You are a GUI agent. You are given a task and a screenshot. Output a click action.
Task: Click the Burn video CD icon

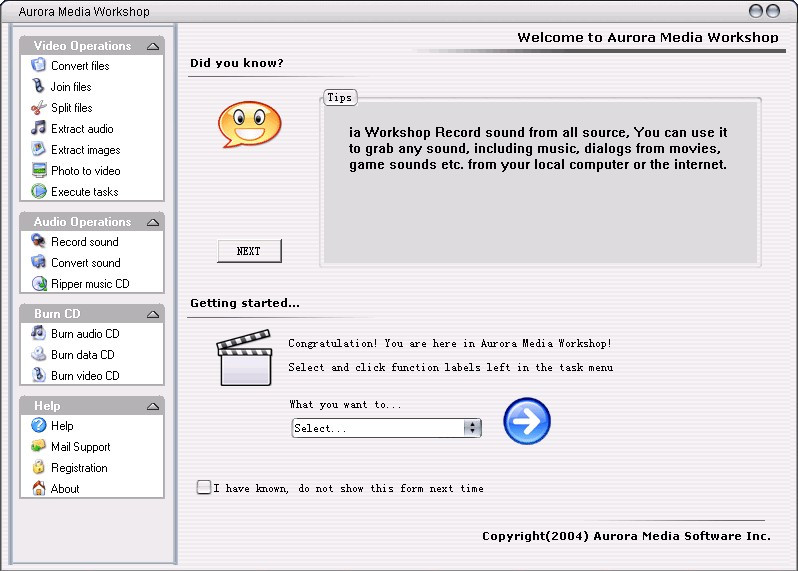[x=38, y=375]
